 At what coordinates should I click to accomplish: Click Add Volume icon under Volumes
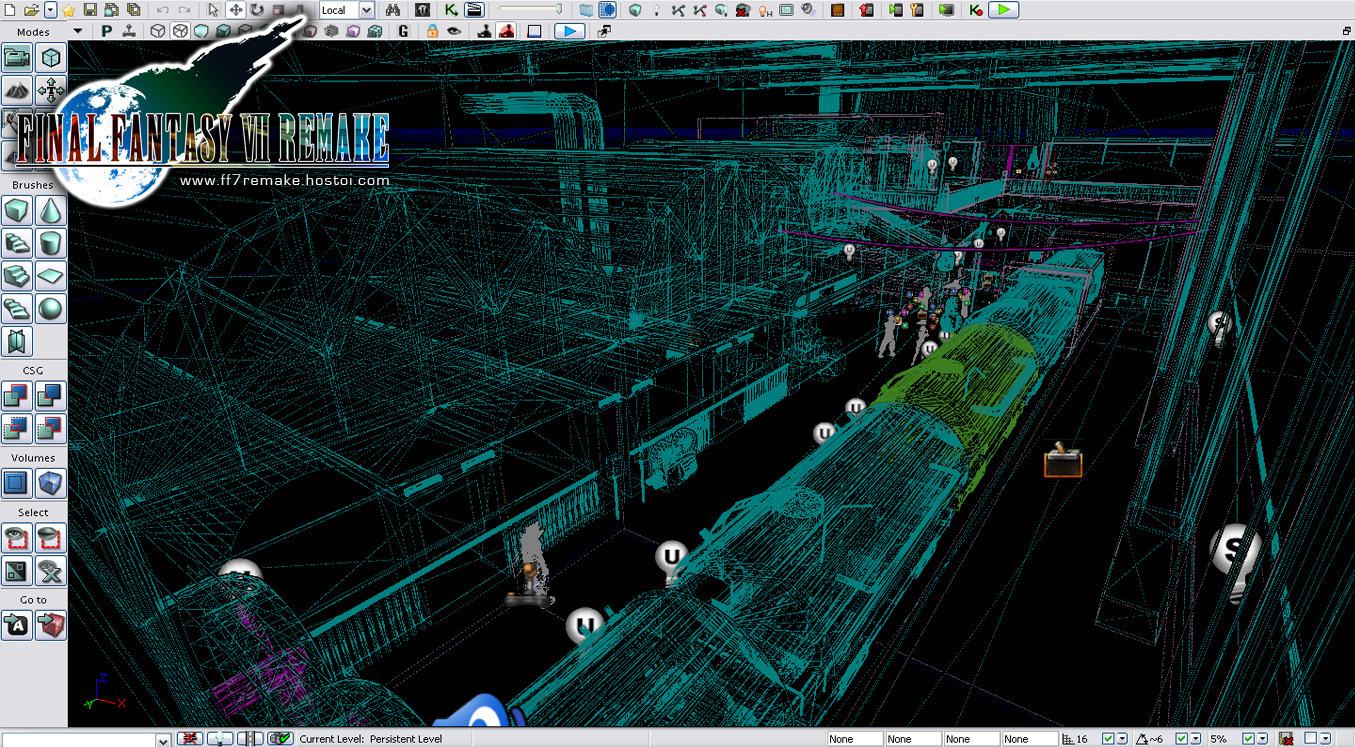(51, 484)
